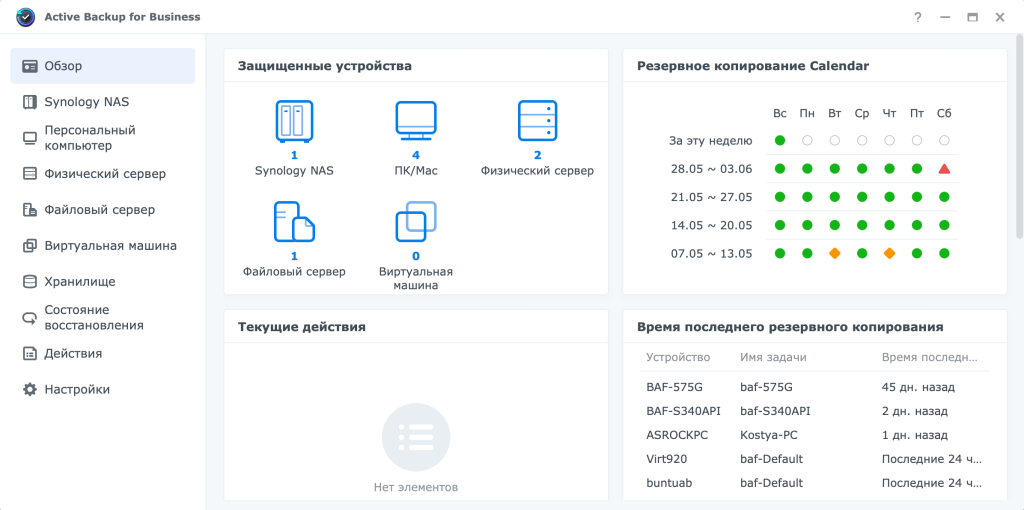Click the Active Backup for Business app logo

(x=25, y=18)
